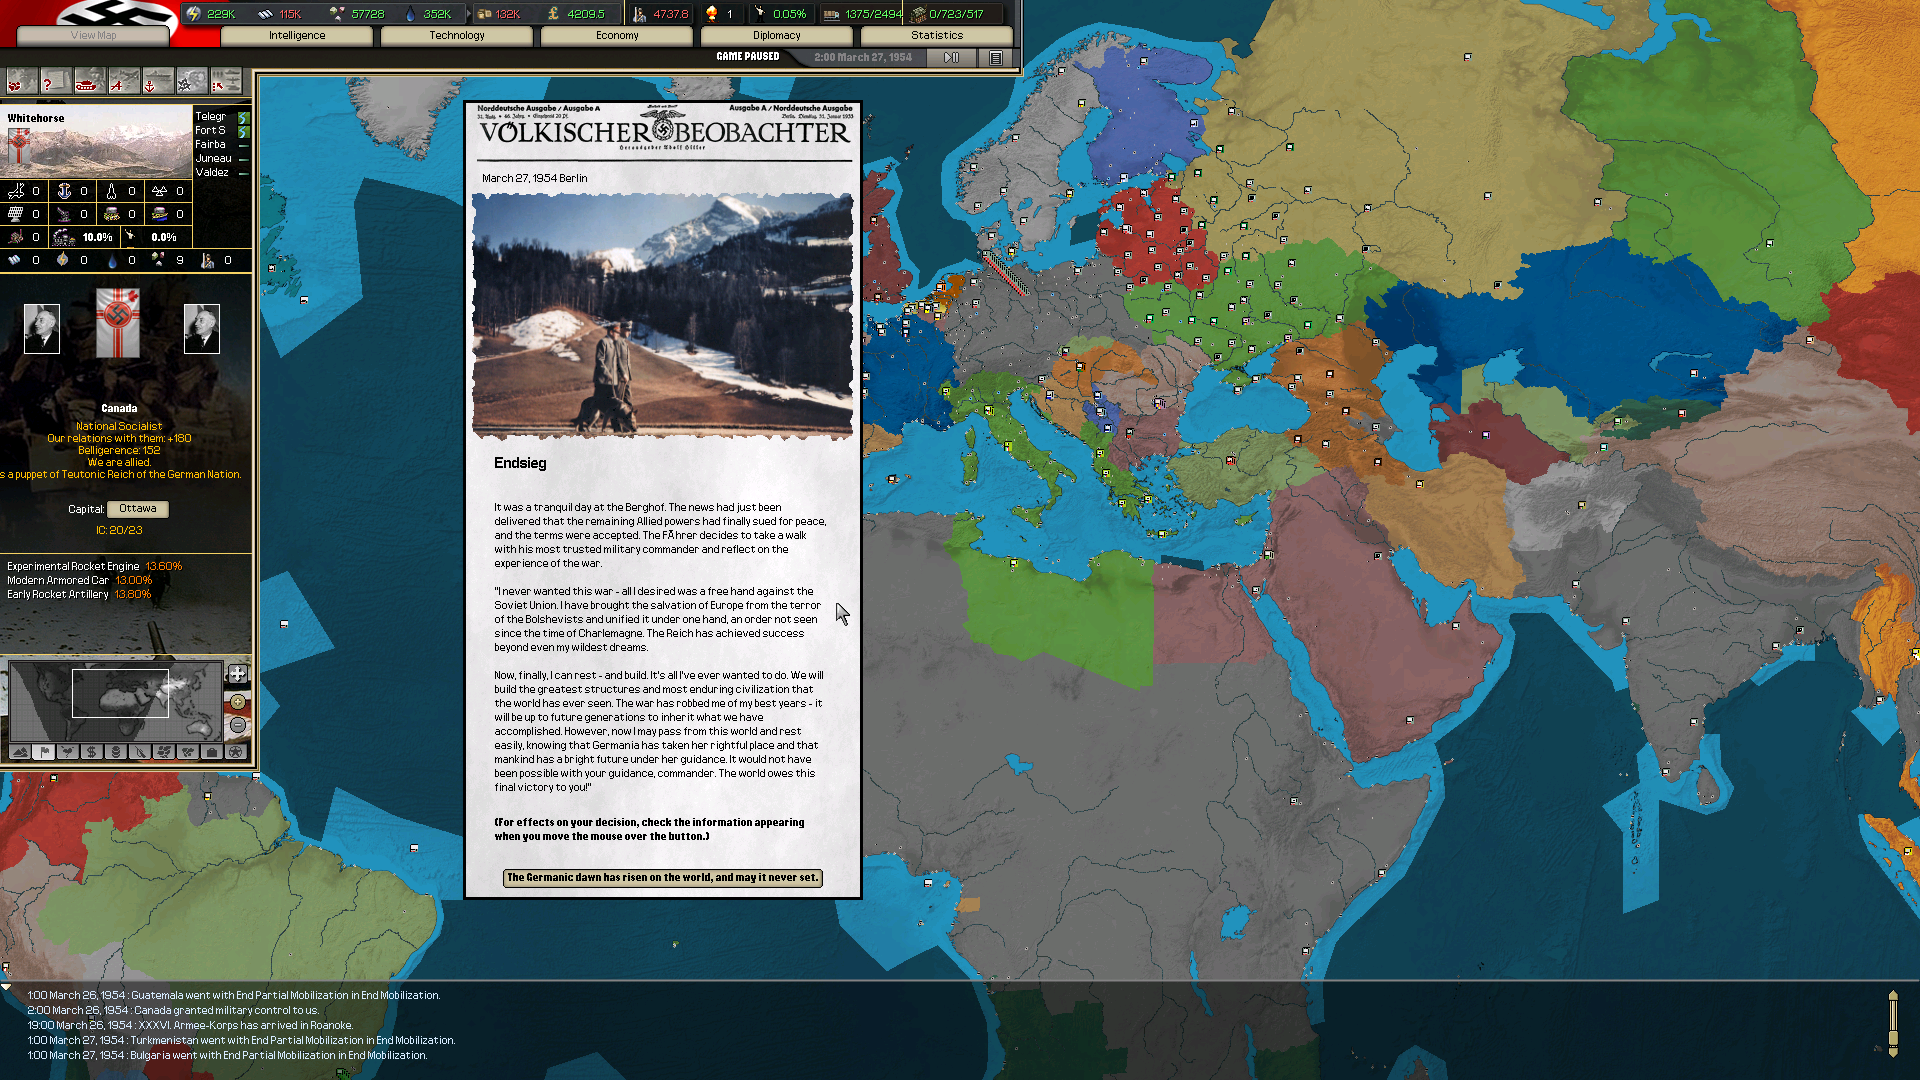Click the nuclear bomb count icon
The width and height of the screenshot is (1920, 1080).
tap(712, 14)
